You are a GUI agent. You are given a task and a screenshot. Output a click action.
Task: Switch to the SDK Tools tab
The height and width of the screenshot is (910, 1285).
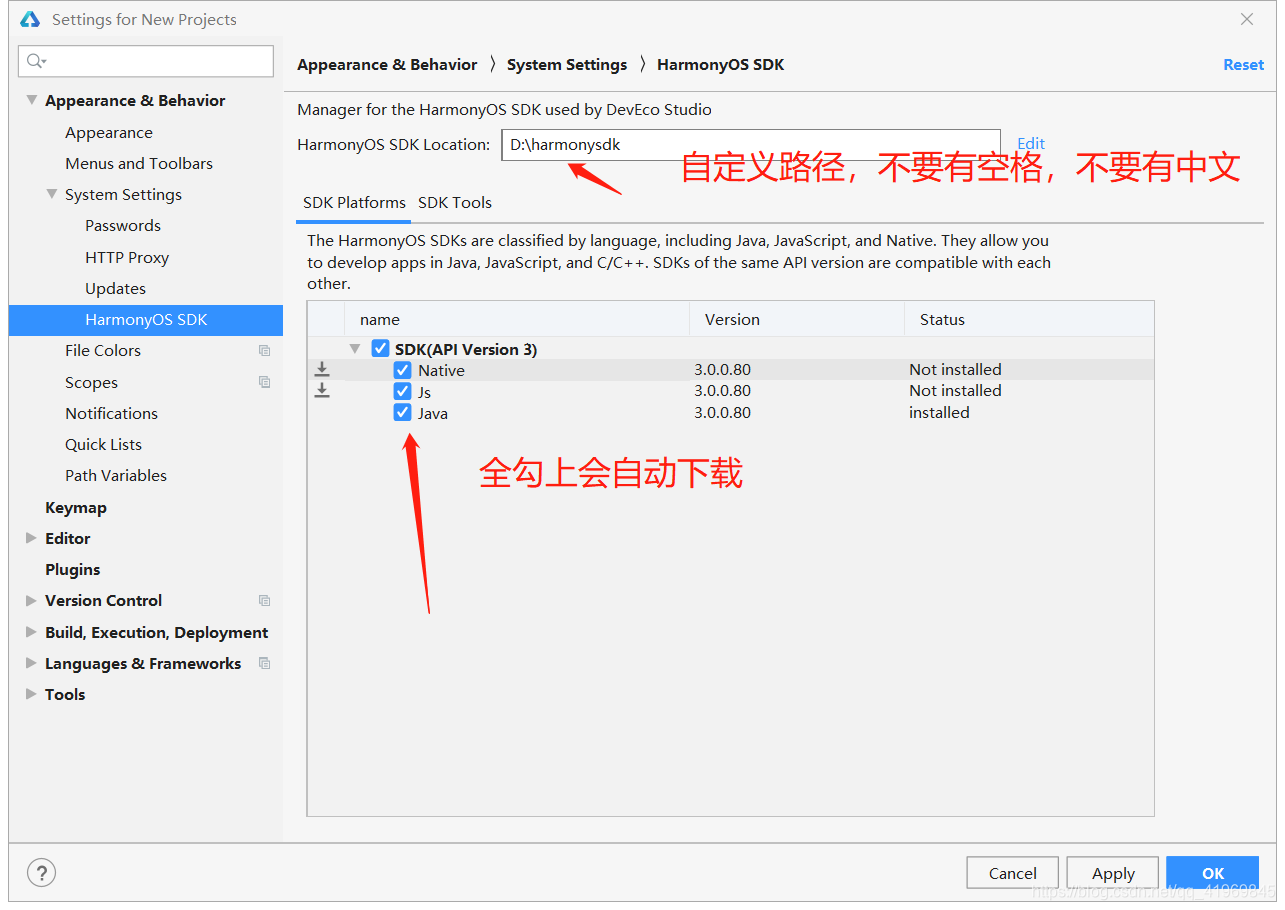click(455, 202)
